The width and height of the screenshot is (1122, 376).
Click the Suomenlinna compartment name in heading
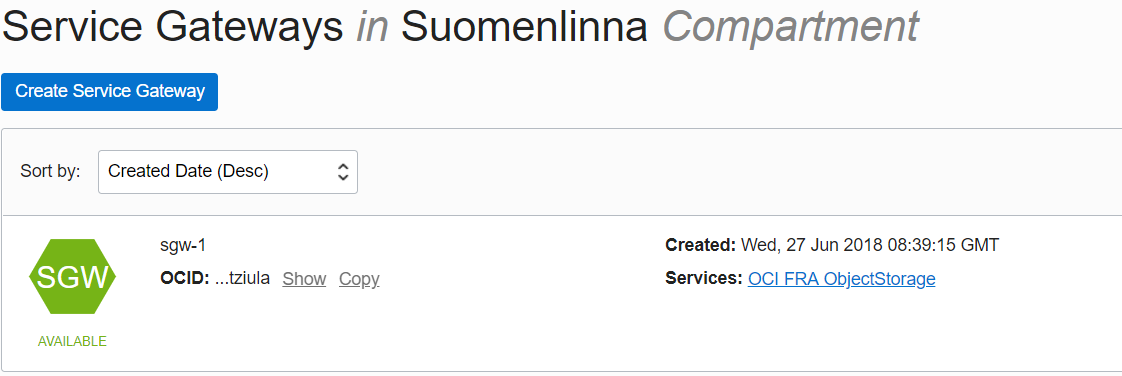[525, 27]
